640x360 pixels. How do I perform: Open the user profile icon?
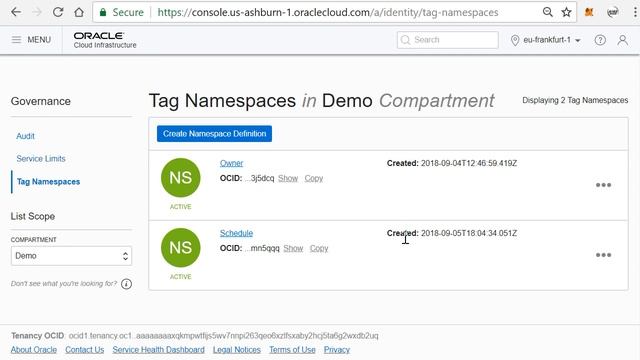point(622,40)
